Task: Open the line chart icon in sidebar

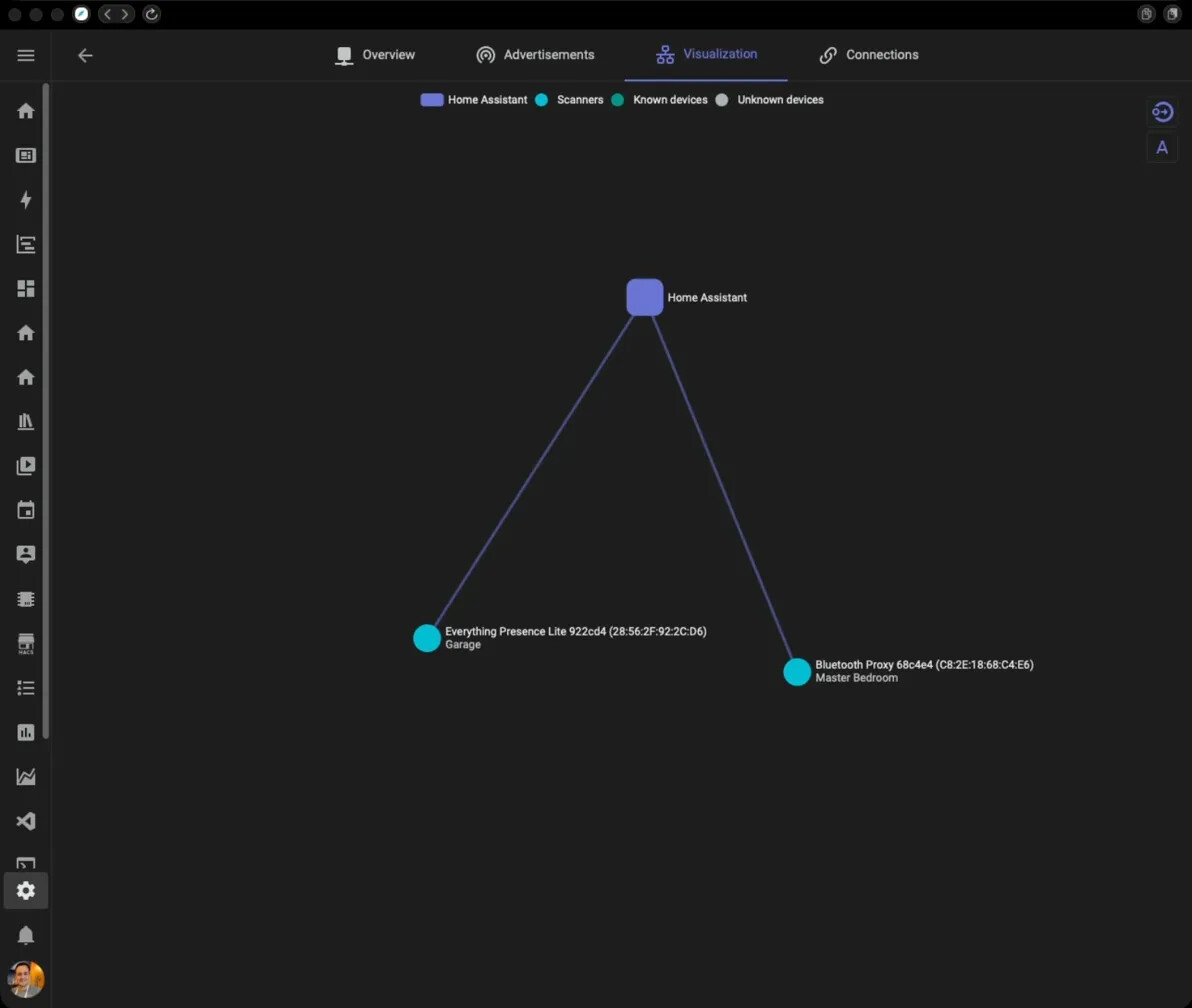Action: (x=26, y=776)
